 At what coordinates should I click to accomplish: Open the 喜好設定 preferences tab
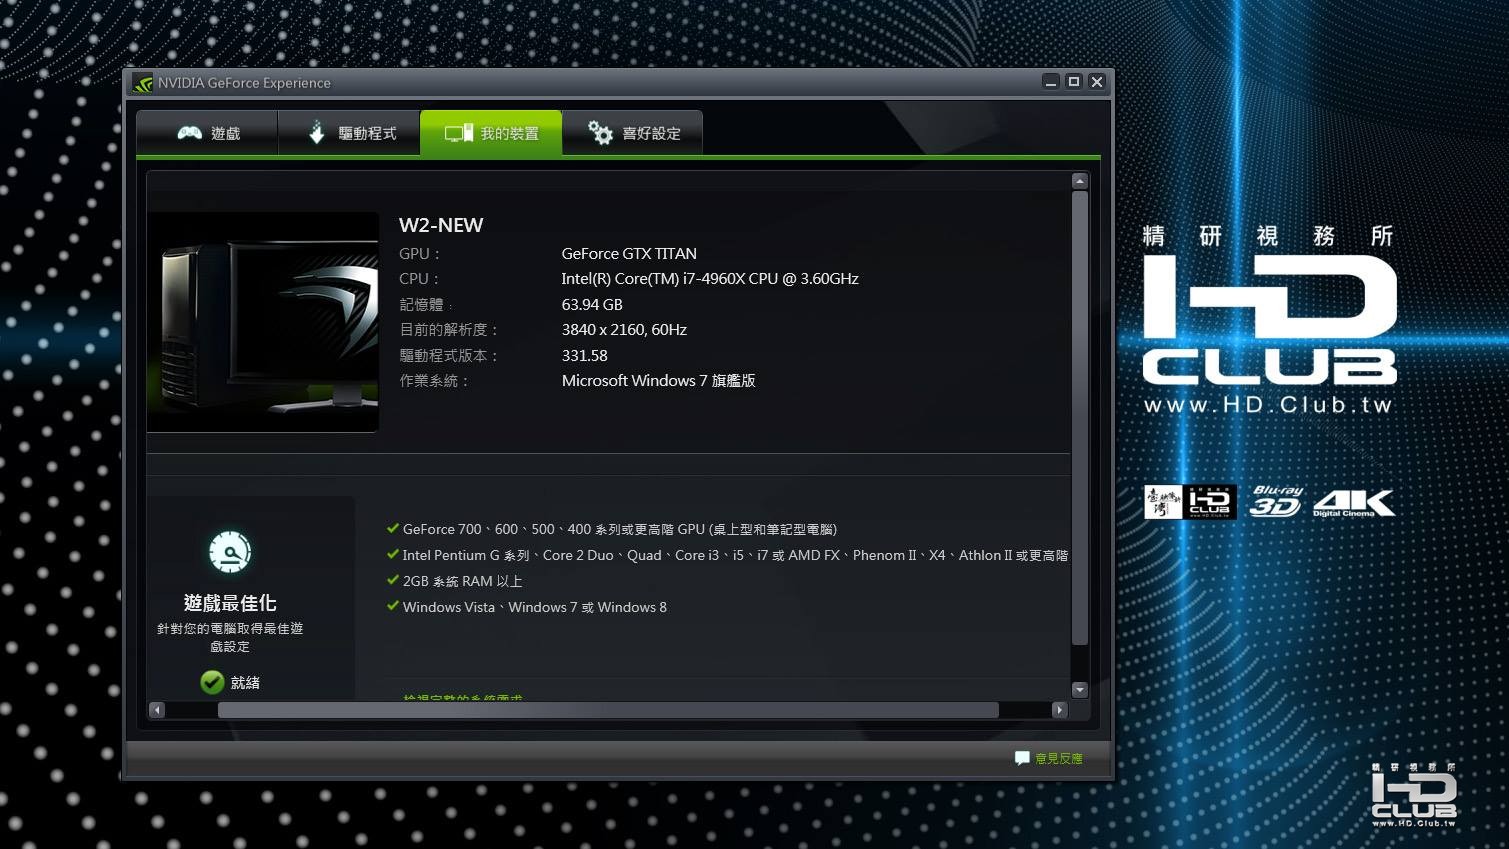point(633,133)
